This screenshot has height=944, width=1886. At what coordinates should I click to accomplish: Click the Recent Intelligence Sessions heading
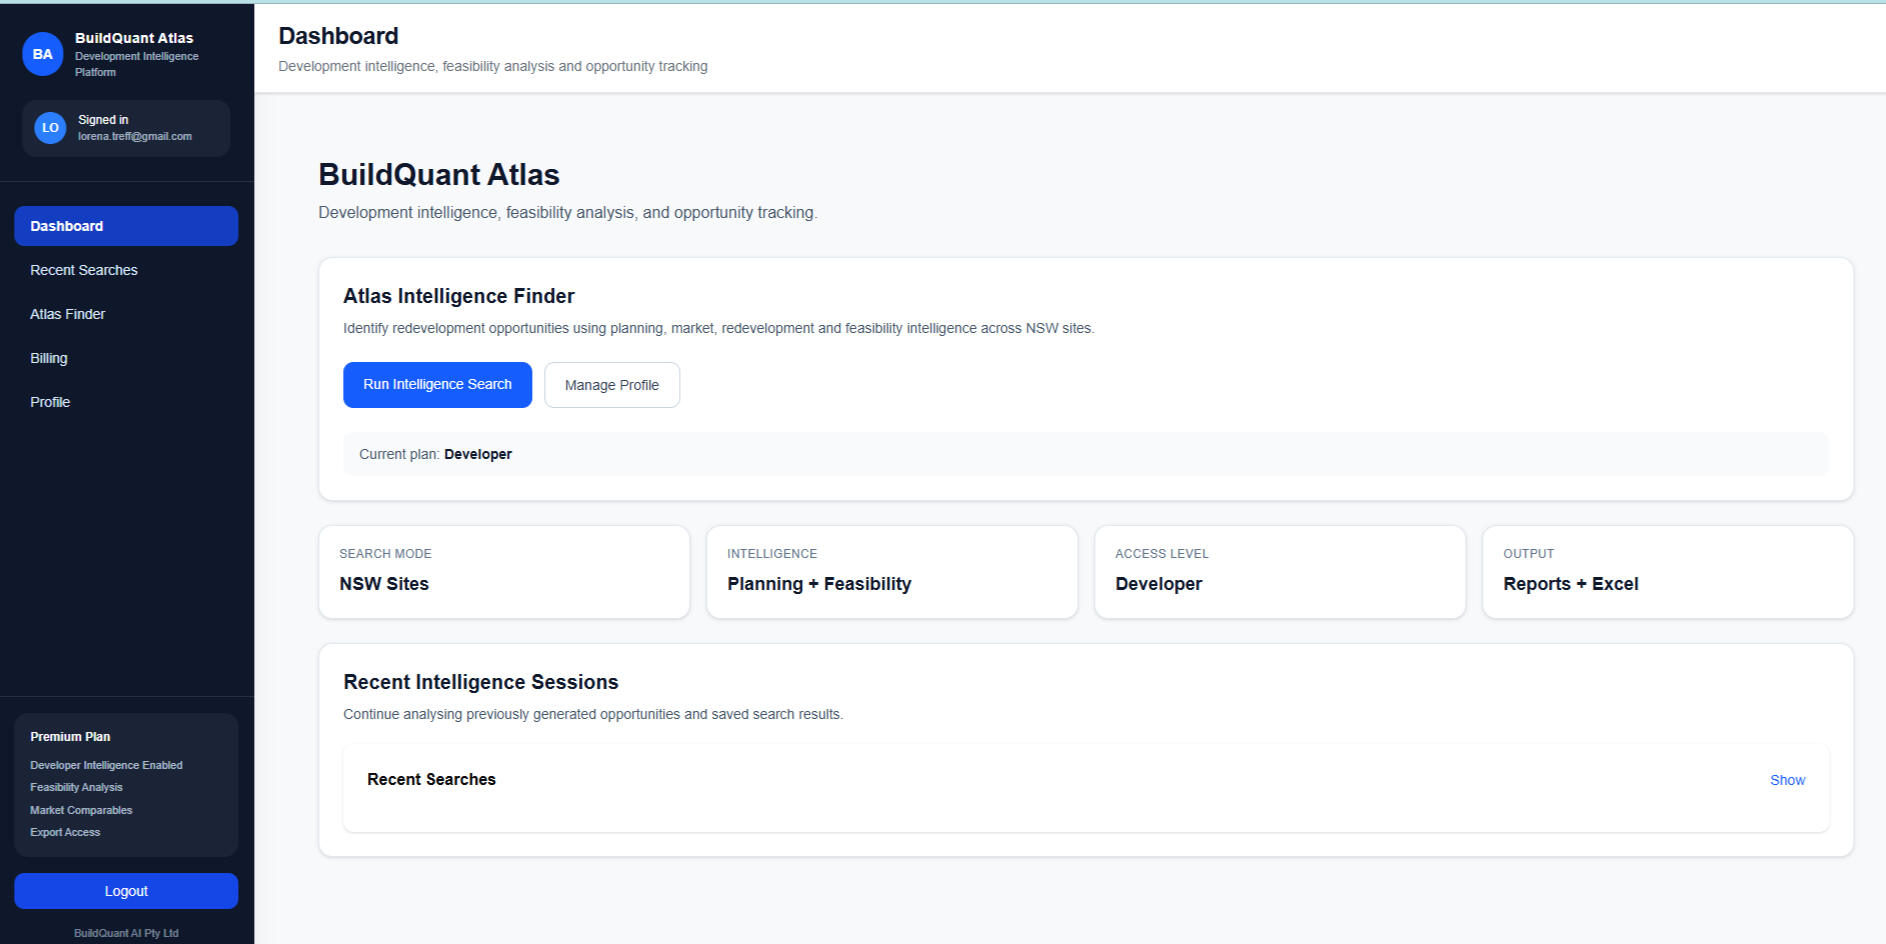481,682
